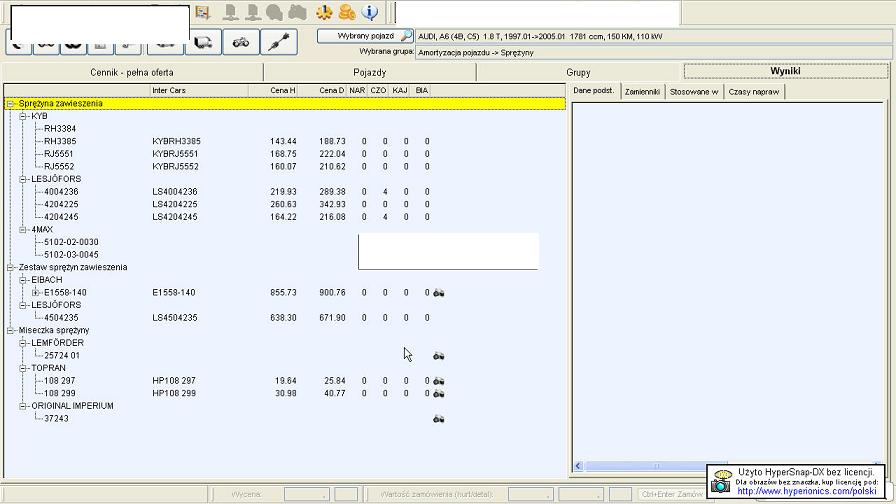Switch to the Stosowane w tab
The width and height of the screenshot is (896, 504).
pyautogui.click(x=694, y=91)
